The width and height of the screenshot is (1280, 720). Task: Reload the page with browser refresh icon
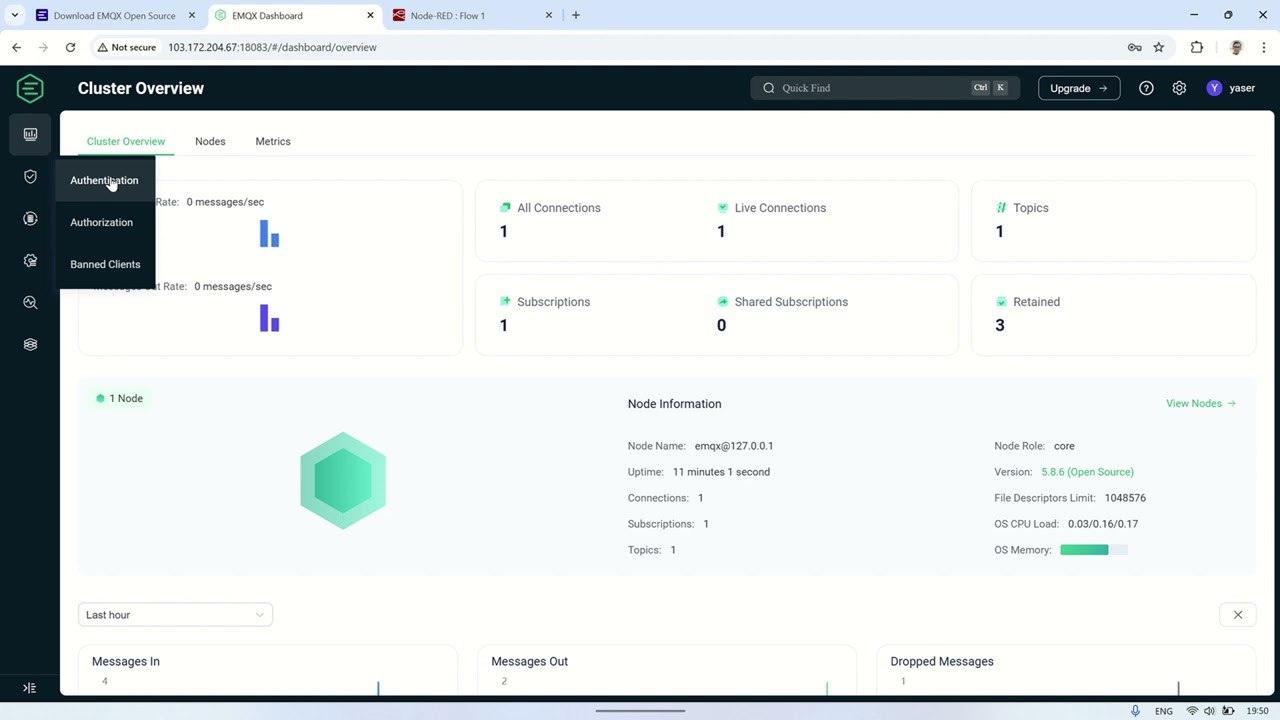coord(70,47)
